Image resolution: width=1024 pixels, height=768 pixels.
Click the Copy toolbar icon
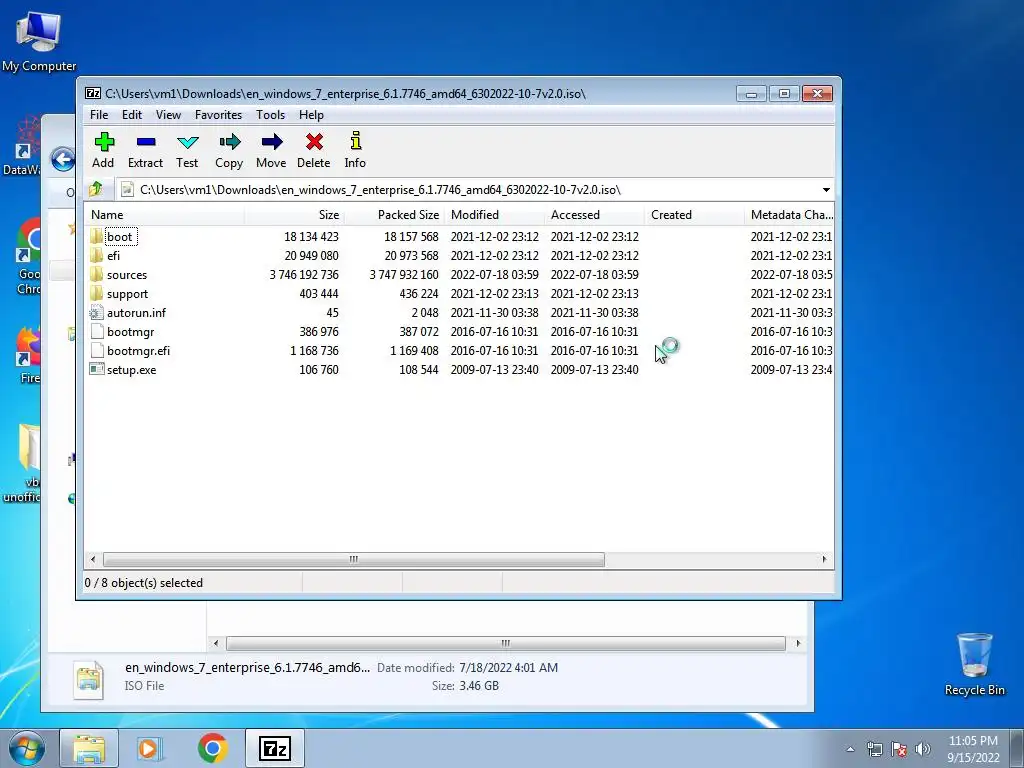tap(229, 142)
